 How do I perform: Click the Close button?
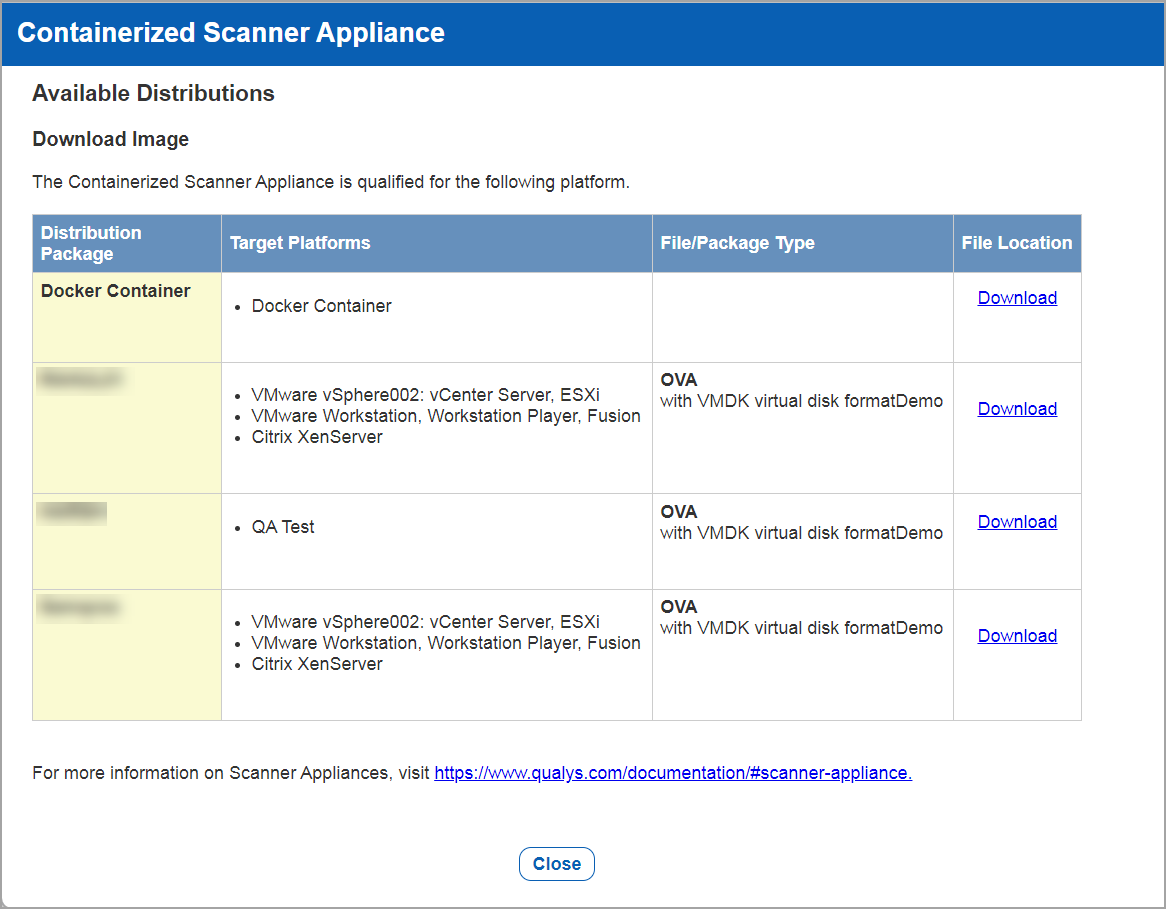pos(556,864)
